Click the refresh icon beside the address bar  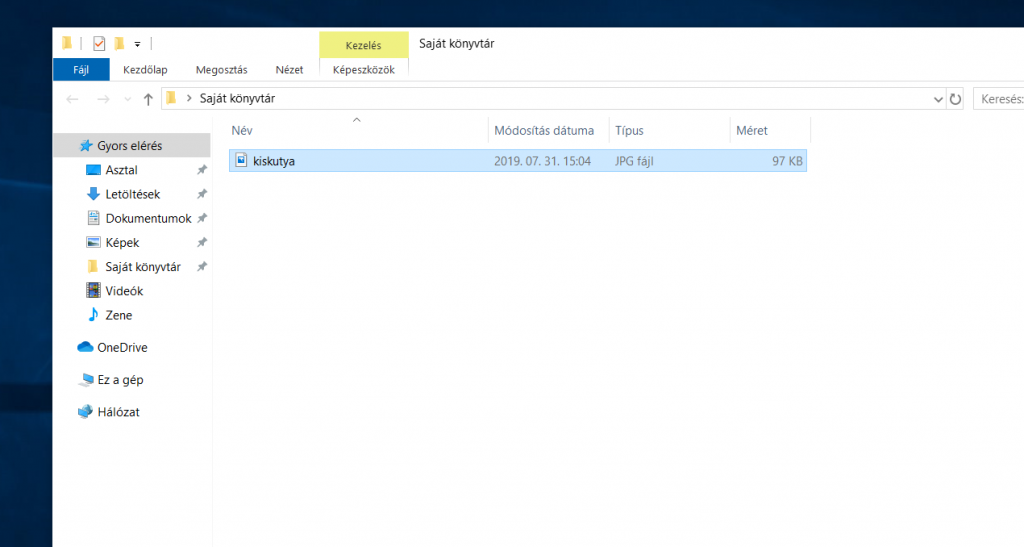coord(956,99)
